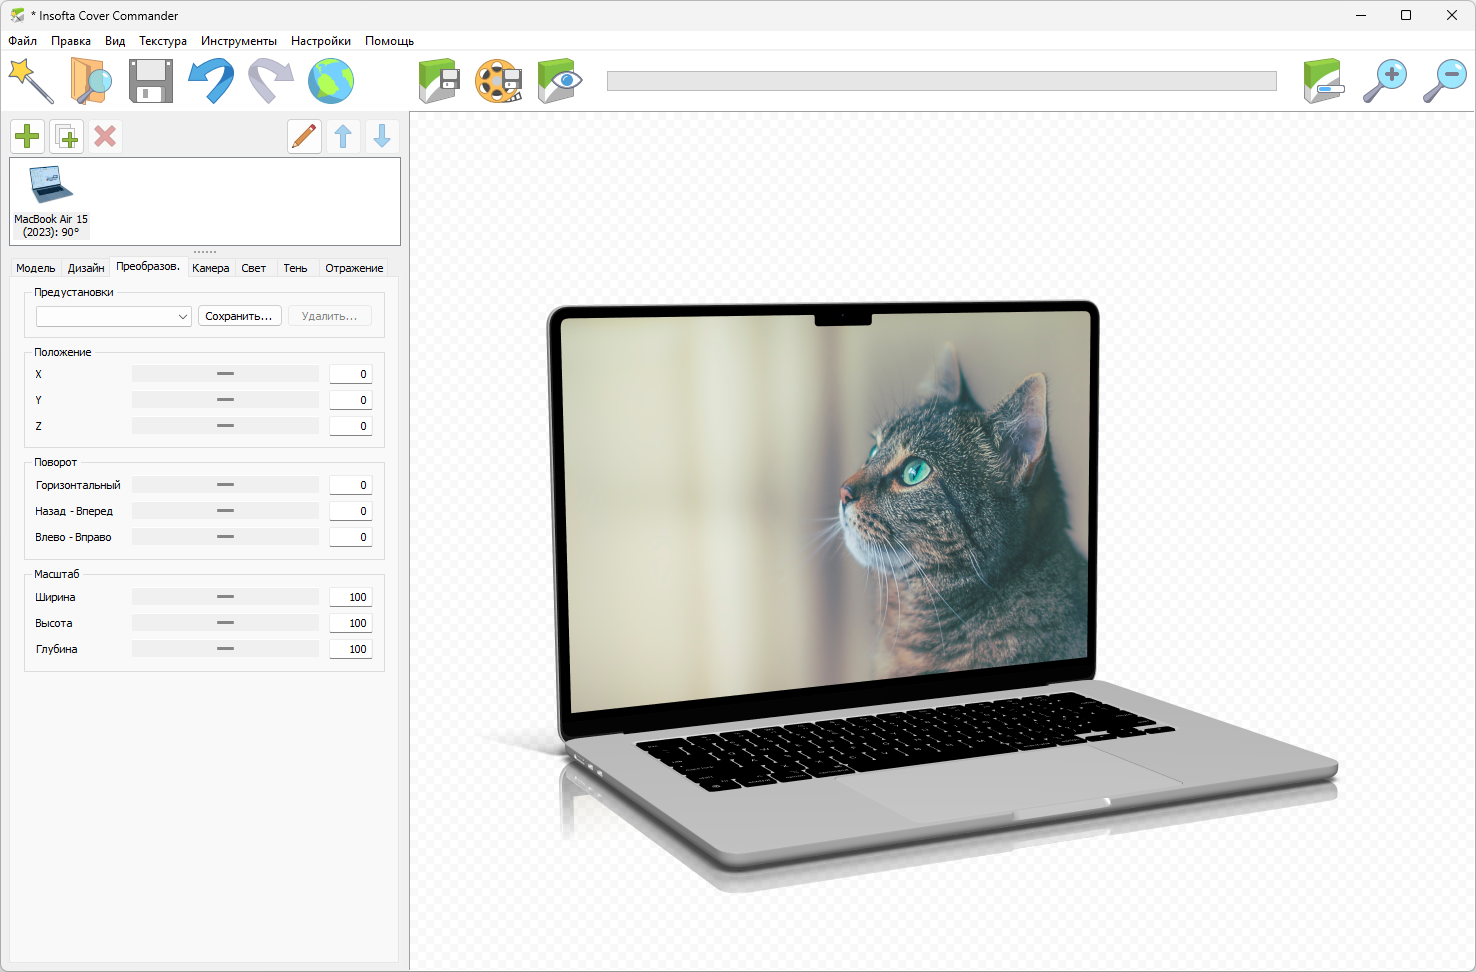This screenshot has height=972, width=1476.
Task: Adjust the Ширина scale slider
Action: point(225,597)
